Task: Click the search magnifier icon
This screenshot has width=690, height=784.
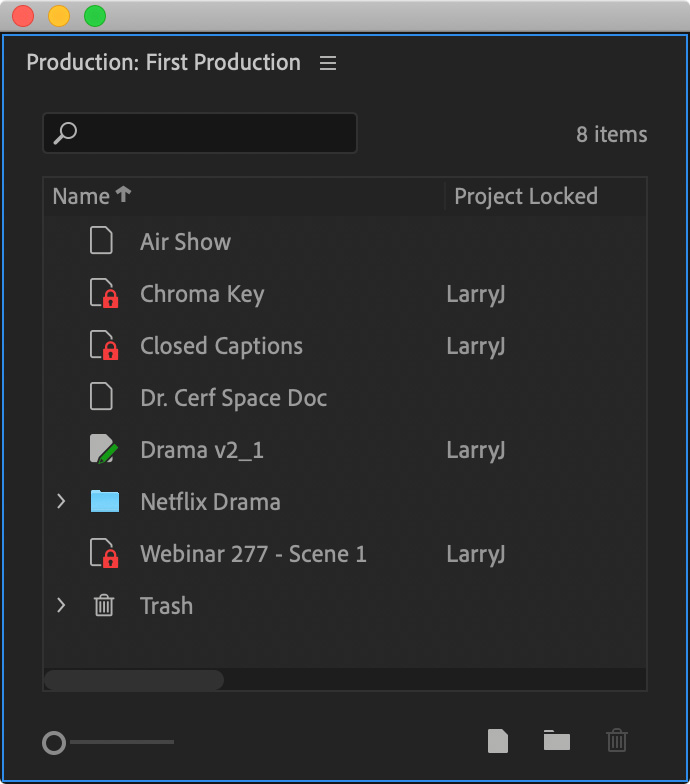Action: [65, 133]
